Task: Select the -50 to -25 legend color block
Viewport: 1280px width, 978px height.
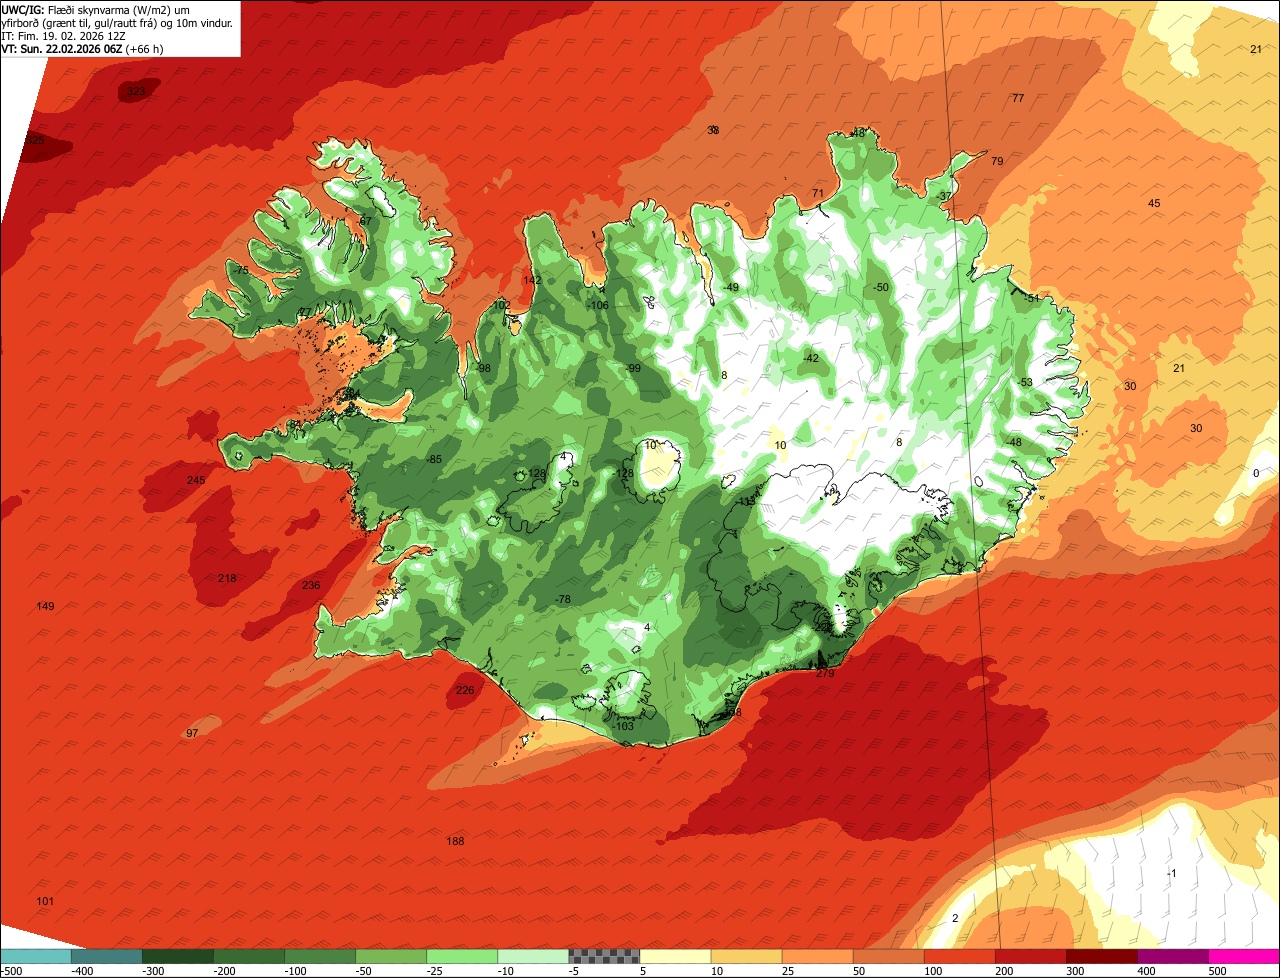Action: click(391, 956)
